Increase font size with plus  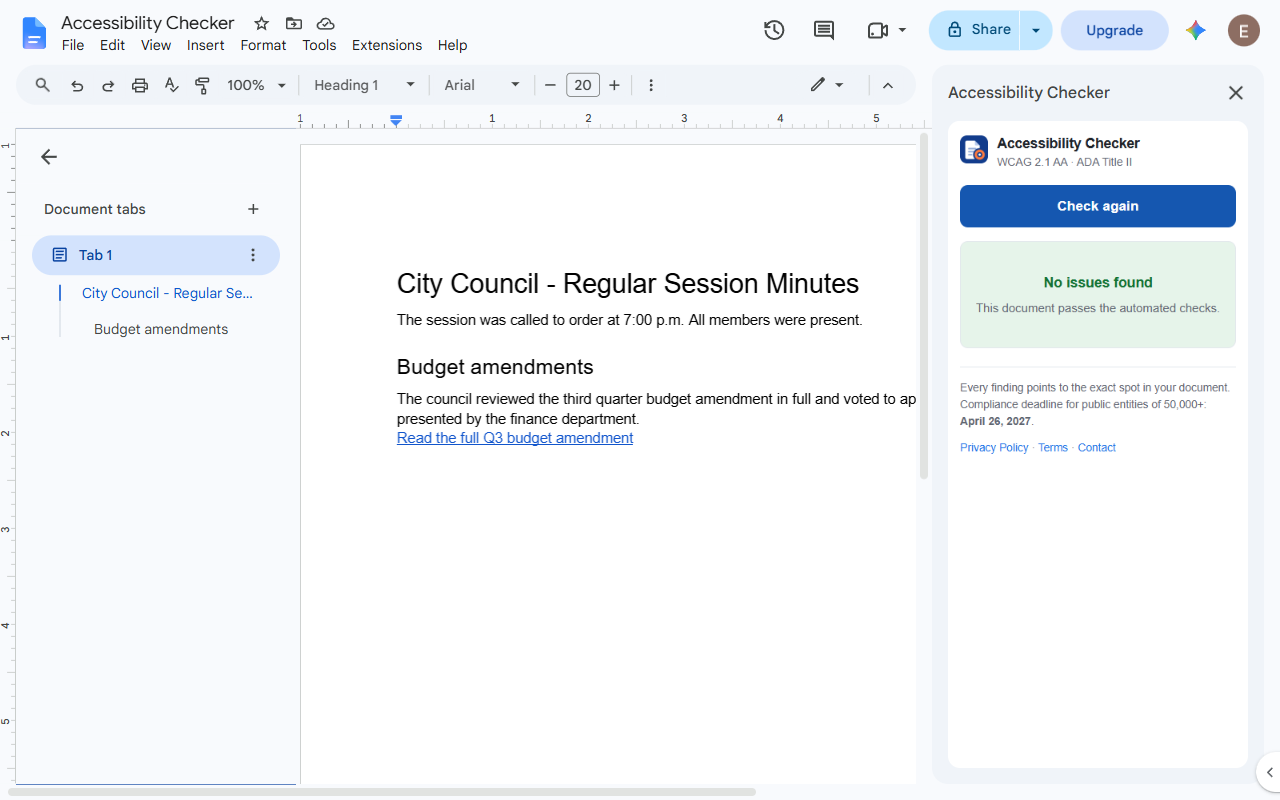pos(614,85)
